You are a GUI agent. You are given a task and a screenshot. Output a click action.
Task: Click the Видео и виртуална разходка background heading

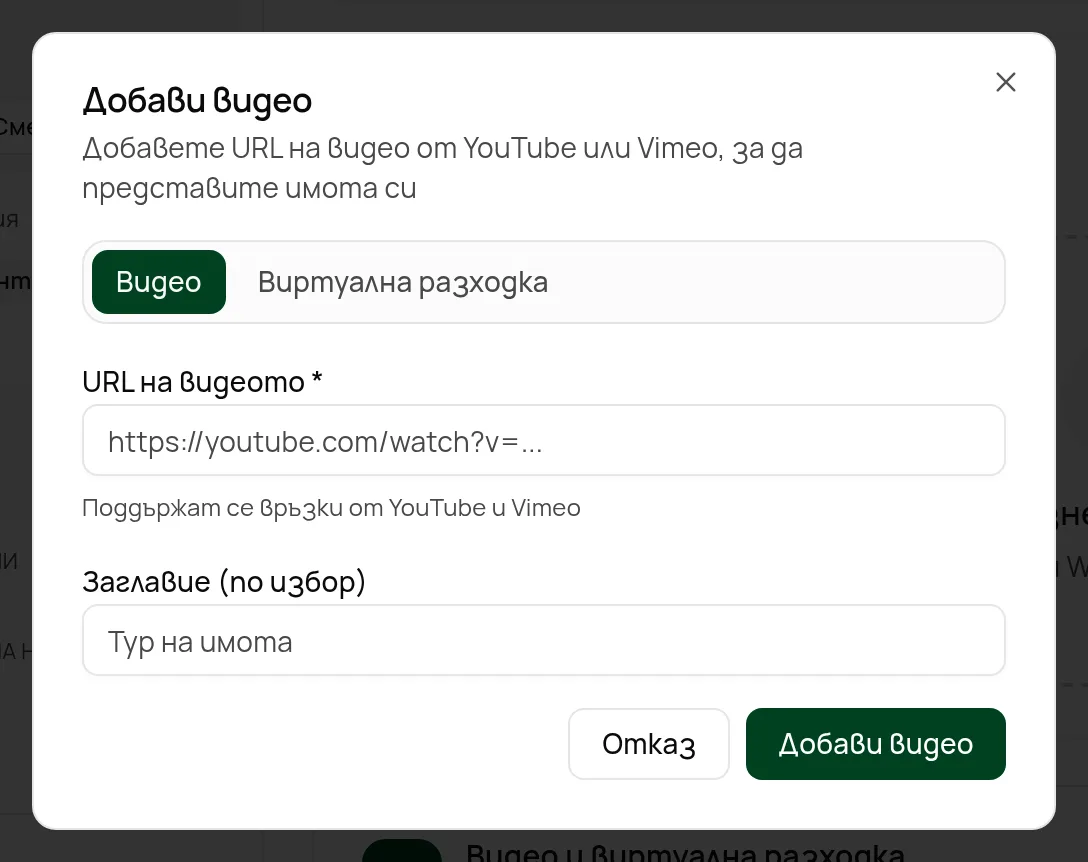pyautogui.click(x=685, y=852)
